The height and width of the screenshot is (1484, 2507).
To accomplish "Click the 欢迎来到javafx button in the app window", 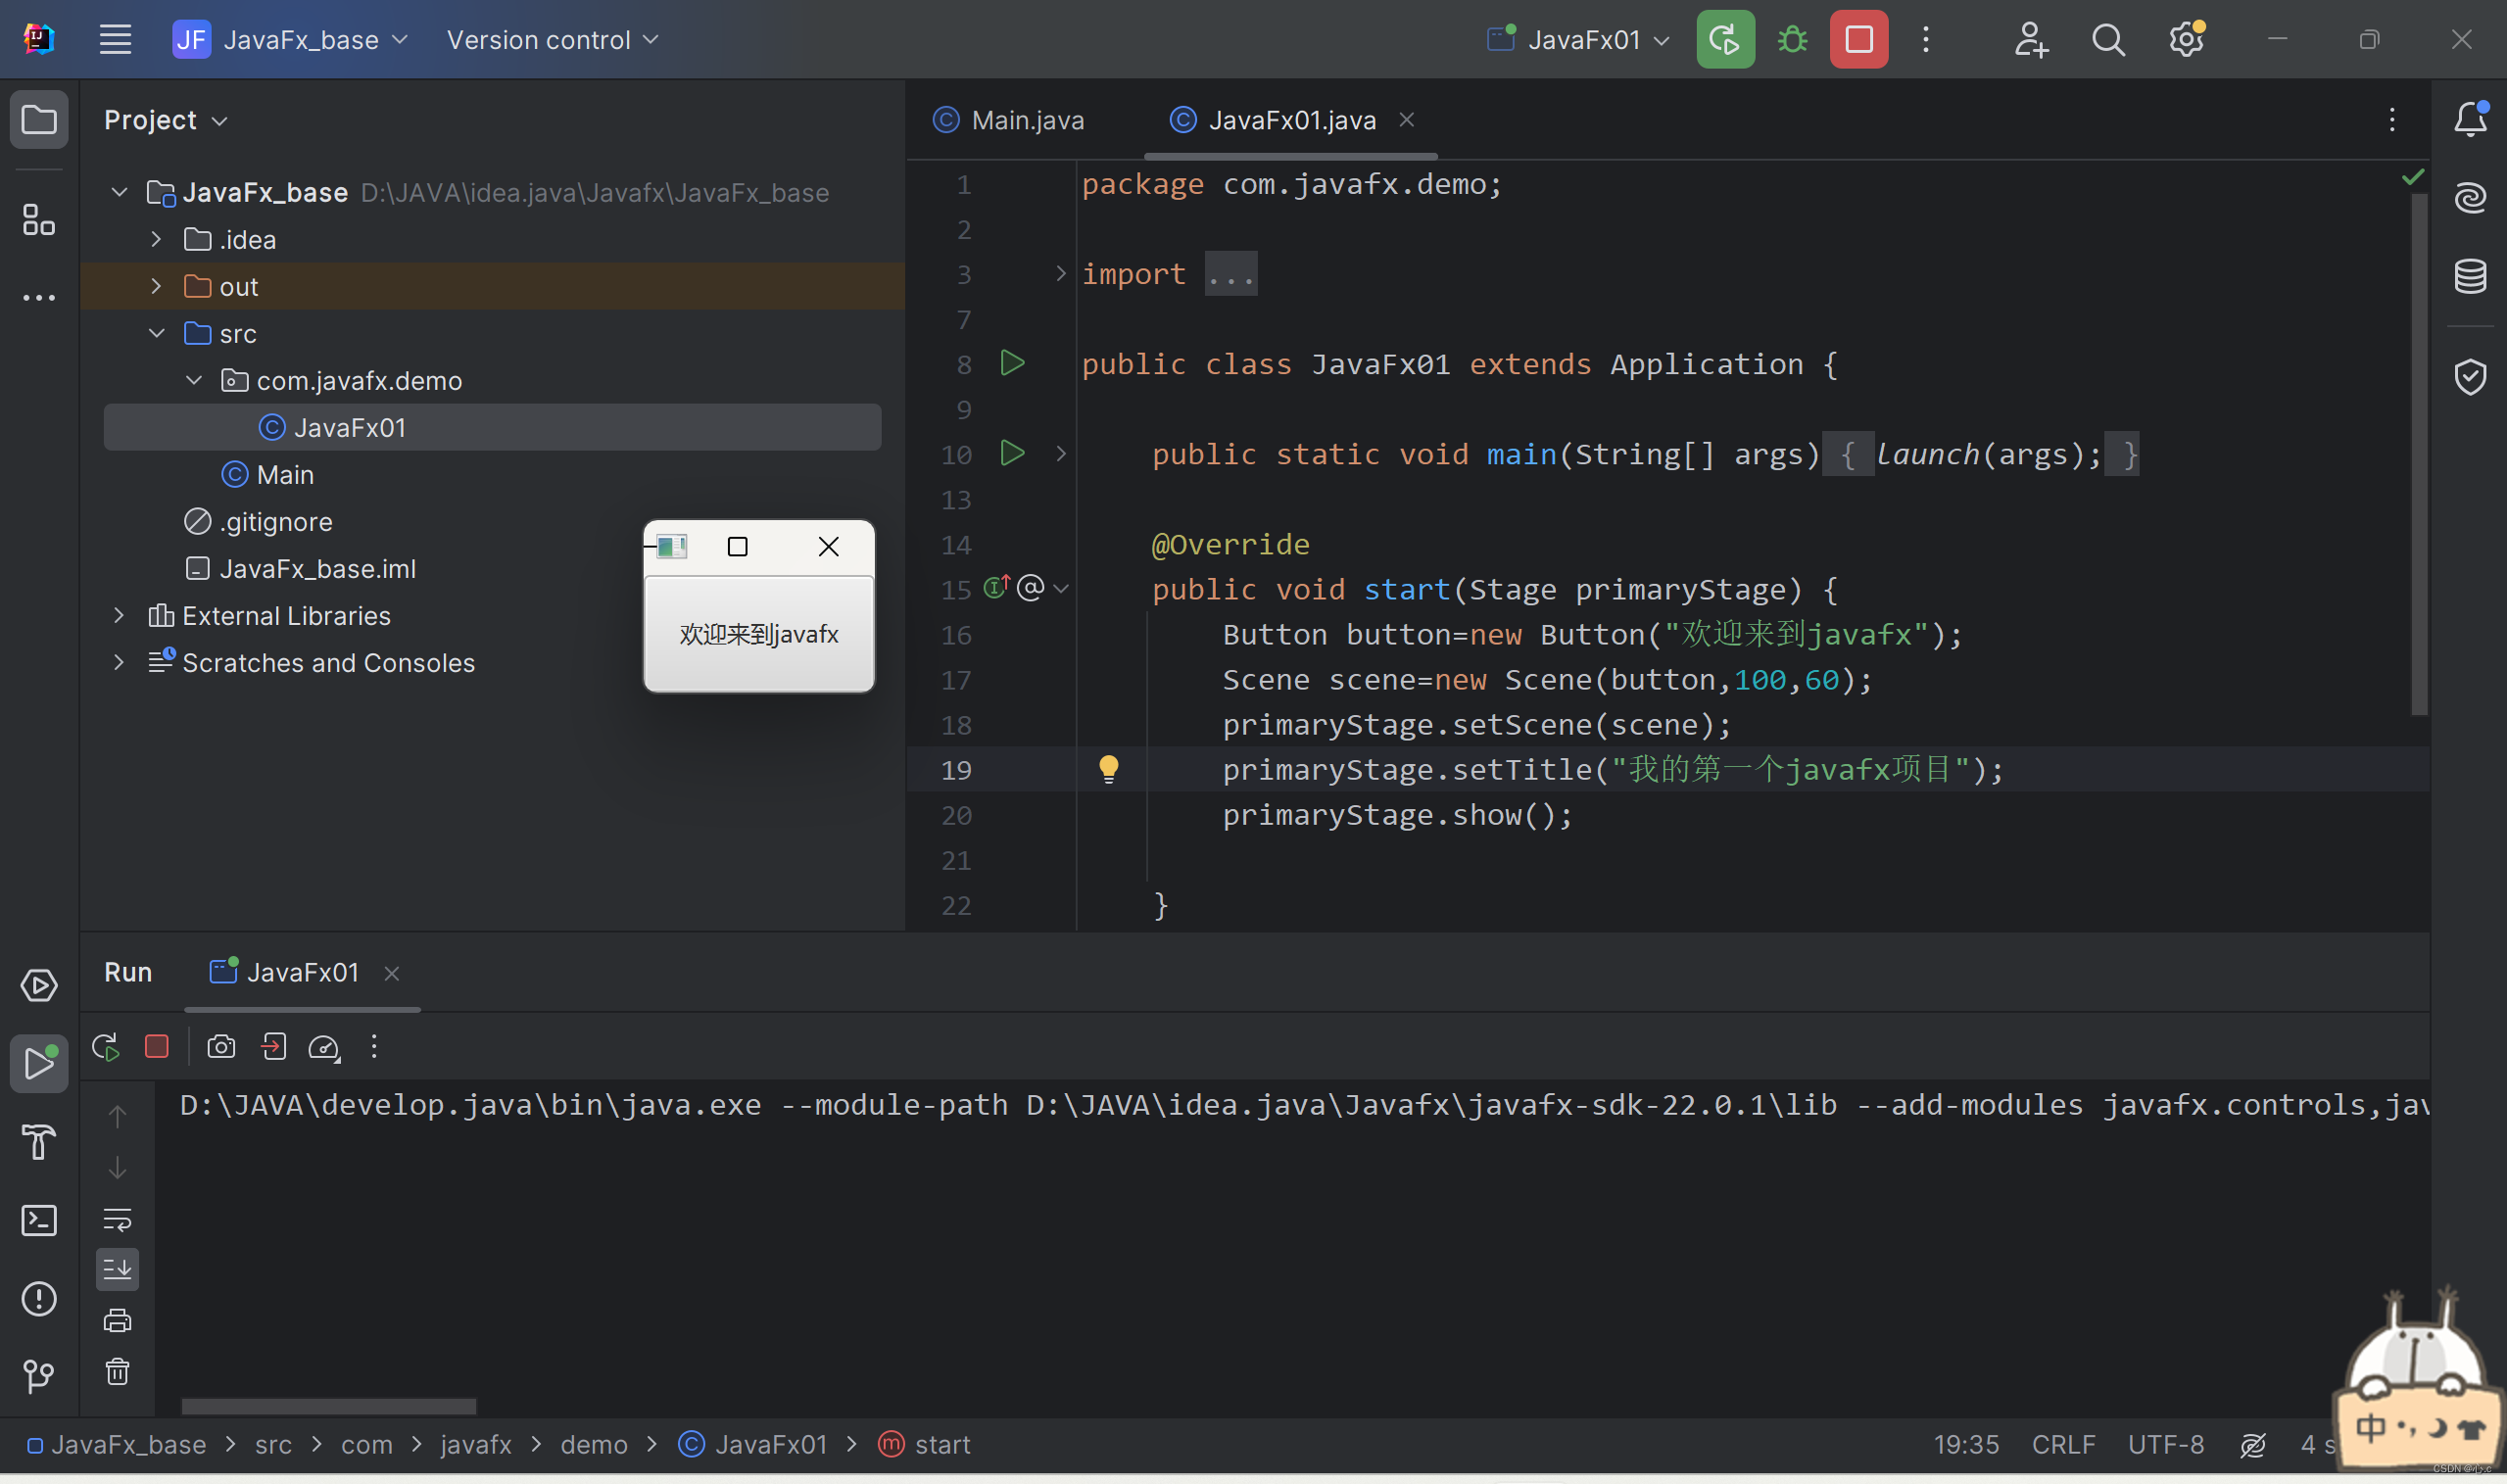I will [759, 634].
